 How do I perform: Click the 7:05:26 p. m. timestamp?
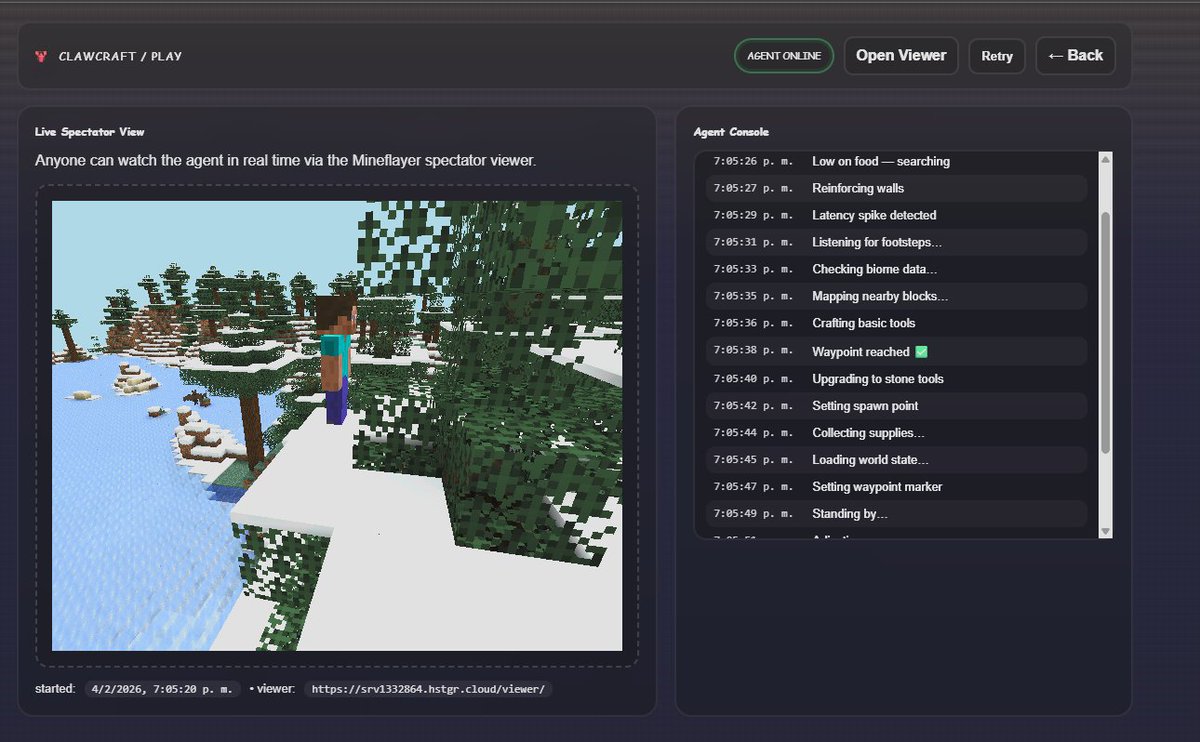pos(753,162)
